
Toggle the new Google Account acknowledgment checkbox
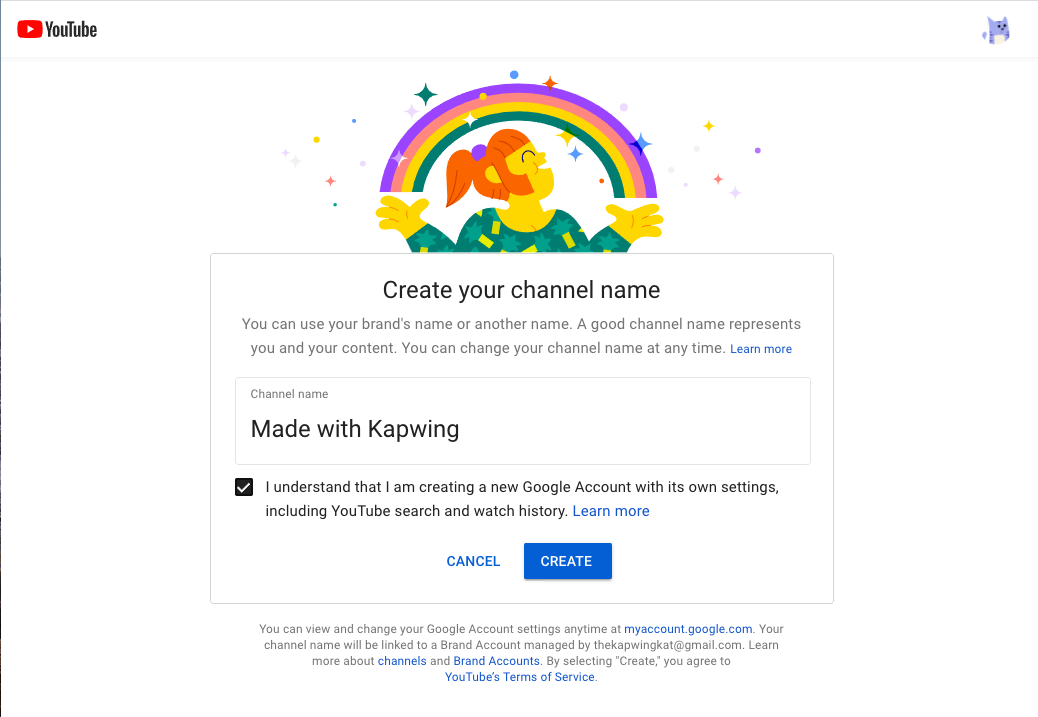pyautogui.click(x=243, y=488)
